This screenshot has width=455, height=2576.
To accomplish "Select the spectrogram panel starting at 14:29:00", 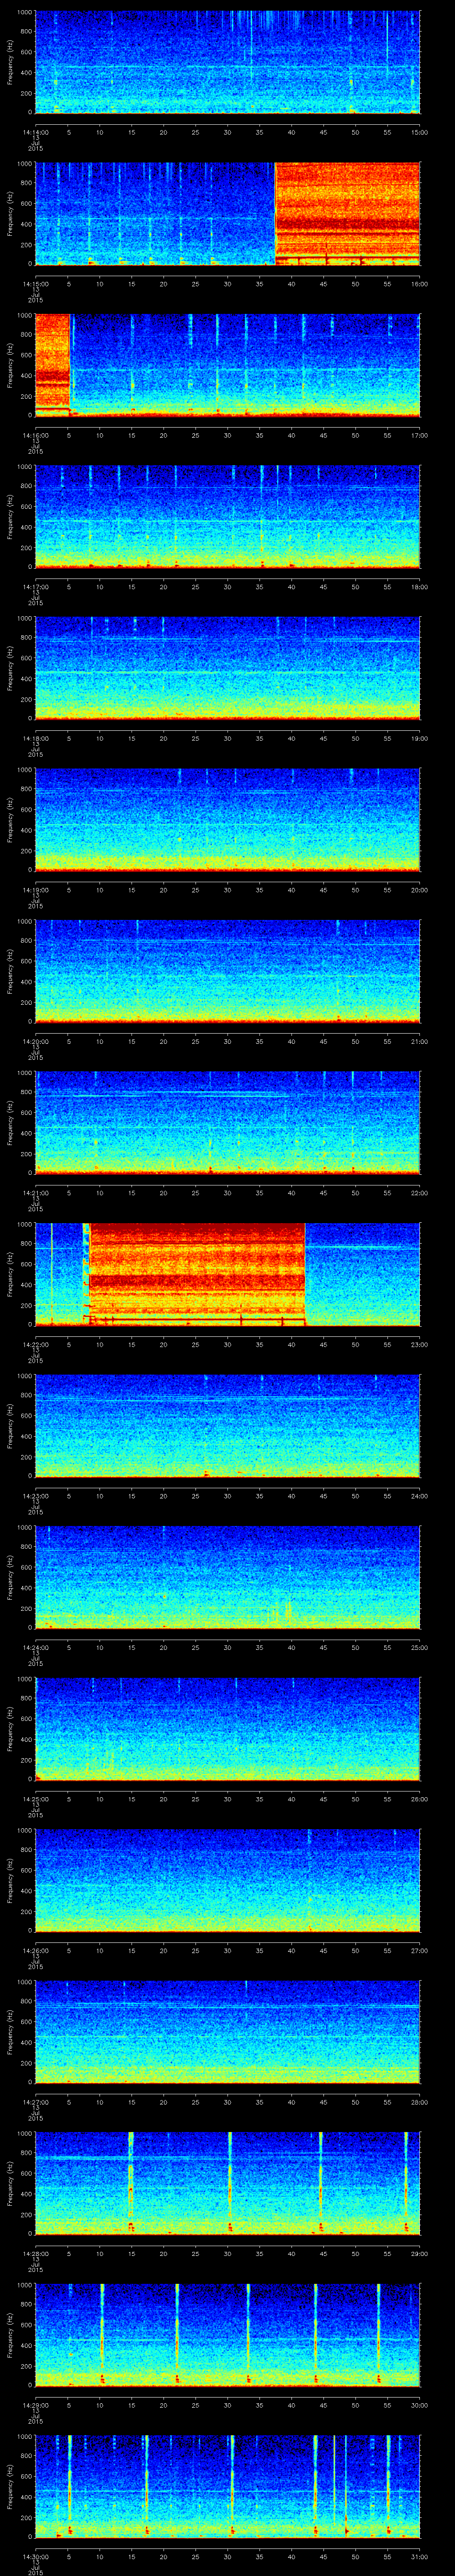I will click(x=227, y=2335).
